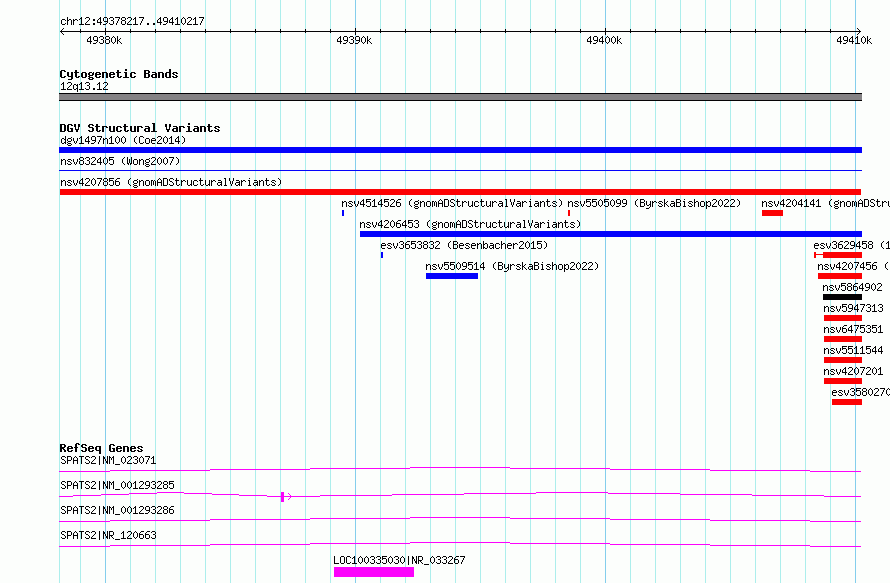Select the magenta LOC100335030 gene block
This screenshot has width=890, height=583.
click(373, 572)
